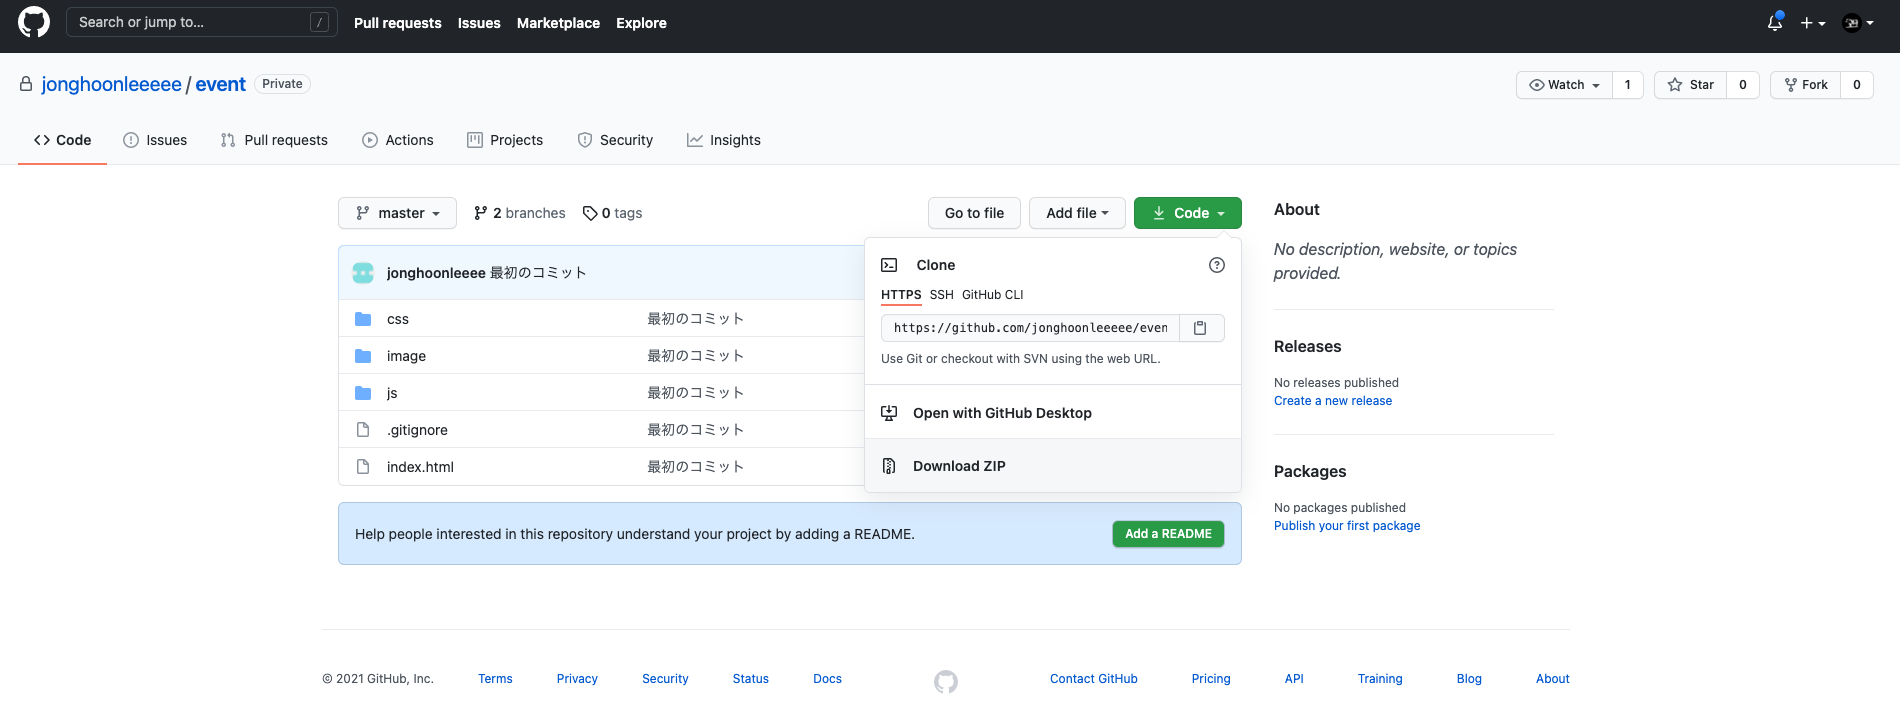The width and height of the screenshot is (1900, 704).
Task: View the 2 branches link
Action: pos(520,213)
